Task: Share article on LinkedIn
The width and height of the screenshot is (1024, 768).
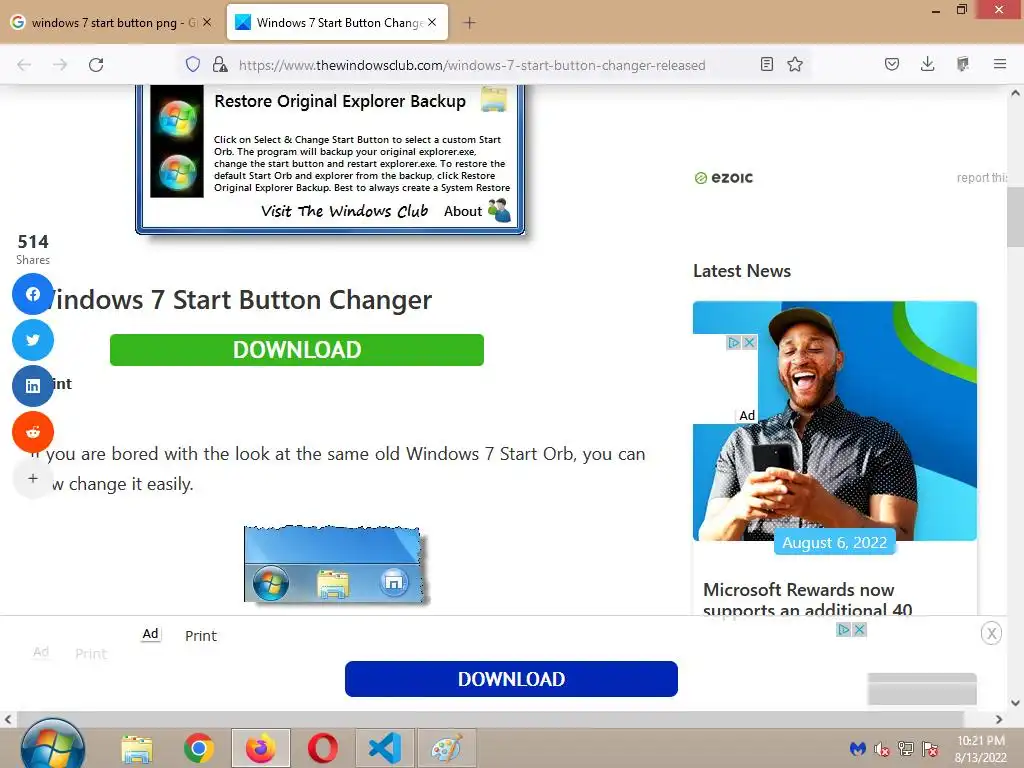Action: [33, 386]
